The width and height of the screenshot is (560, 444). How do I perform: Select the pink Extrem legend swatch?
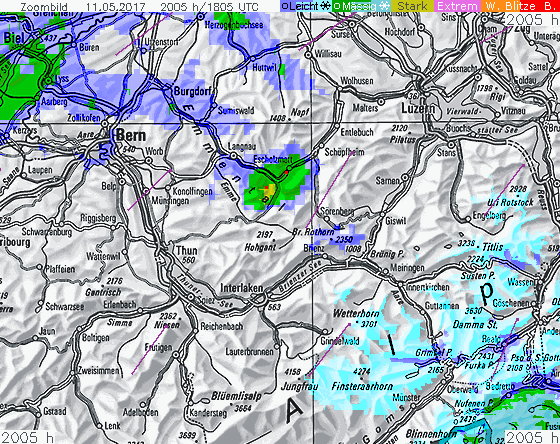[x=457, y=6]
